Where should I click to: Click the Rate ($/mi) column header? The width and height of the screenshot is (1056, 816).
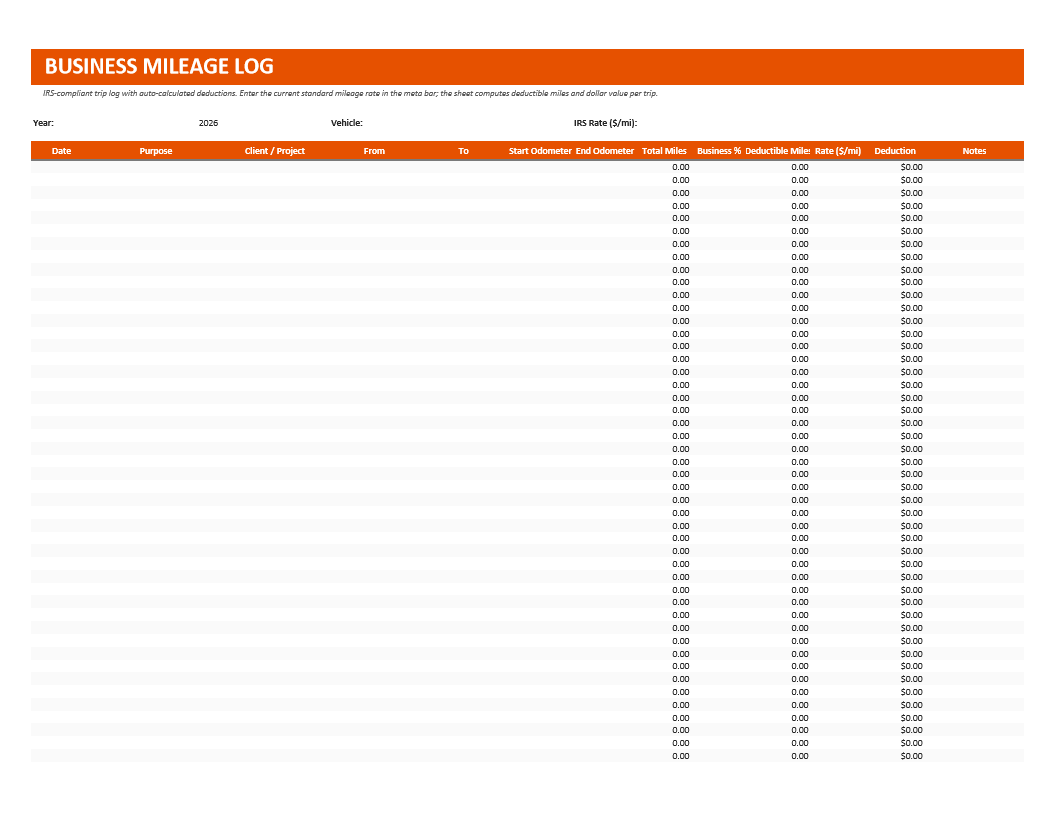click(x=838, y=151)
